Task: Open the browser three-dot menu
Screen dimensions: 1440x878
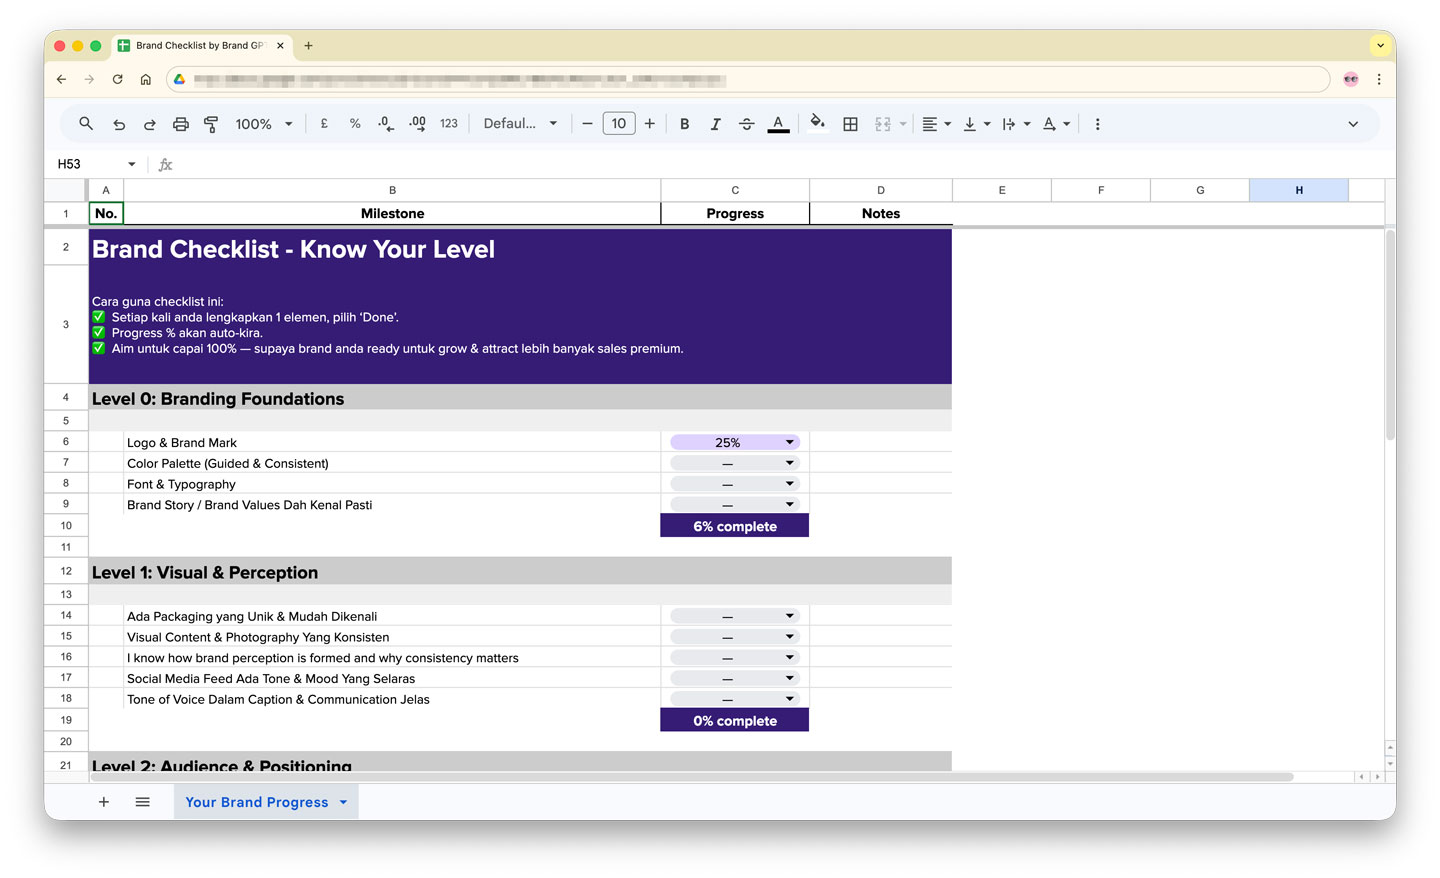Action: [x=1379, y=79]
